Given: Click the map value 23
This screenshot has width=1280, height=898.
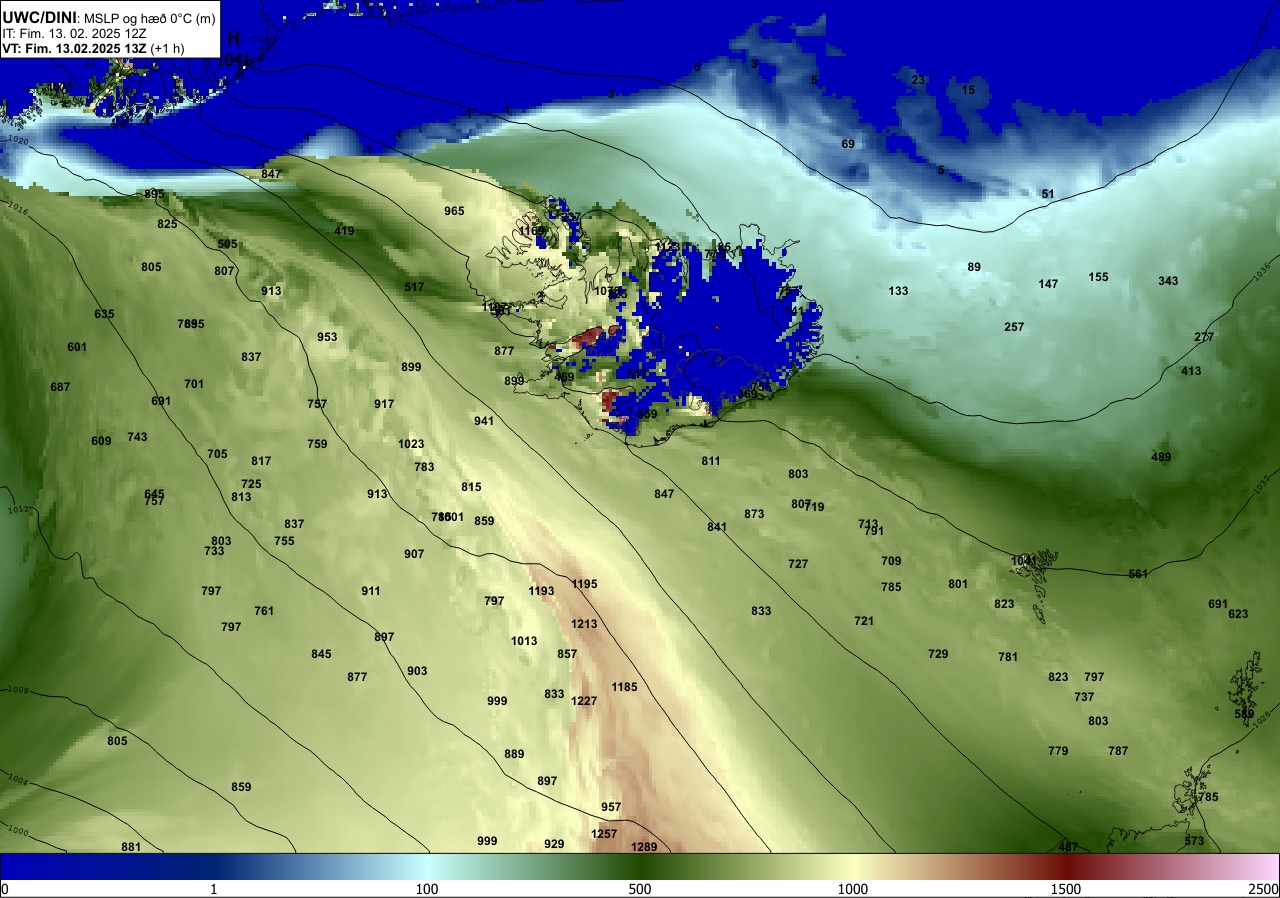Looking at the screenshot, I should (918, 80).
